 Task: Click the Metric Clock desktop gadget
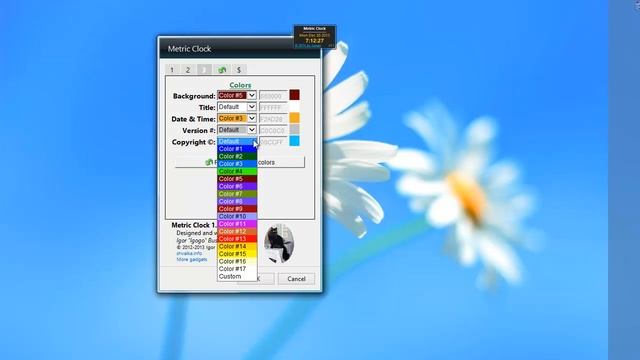(315, 37)
